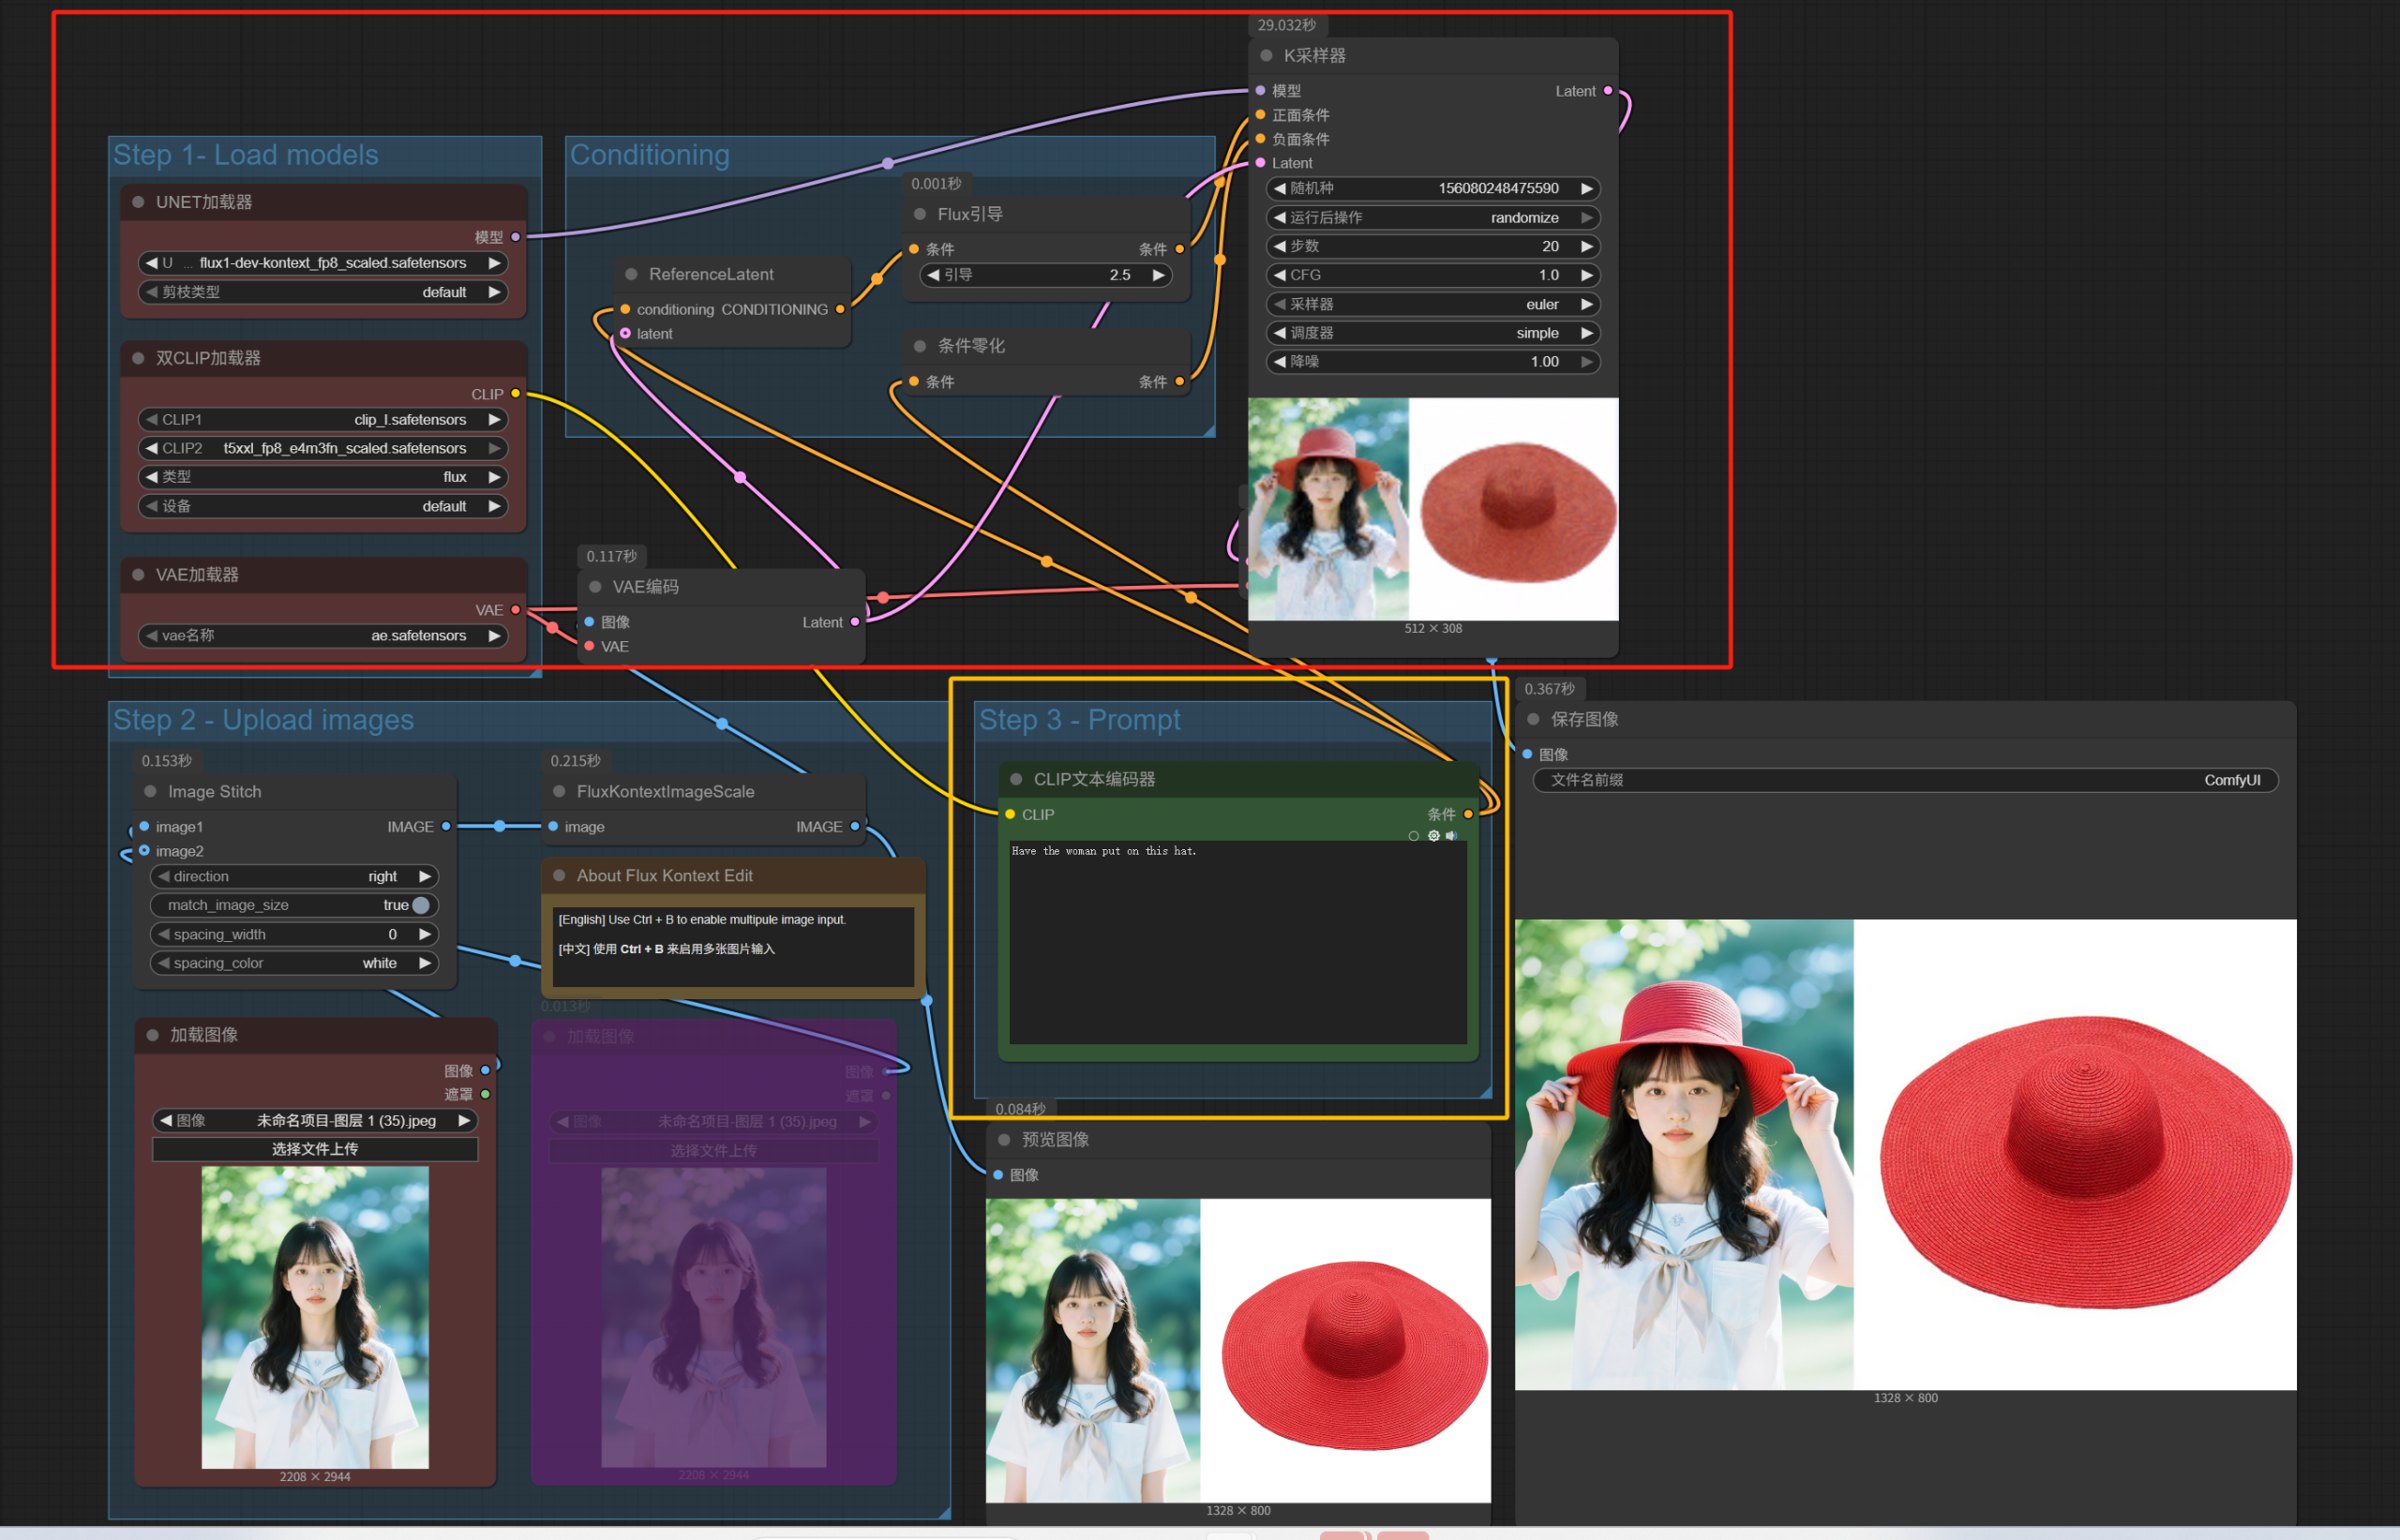
Task: Click the small circle toggle beside the gear icon
Action: click(x=1413, y=836)
